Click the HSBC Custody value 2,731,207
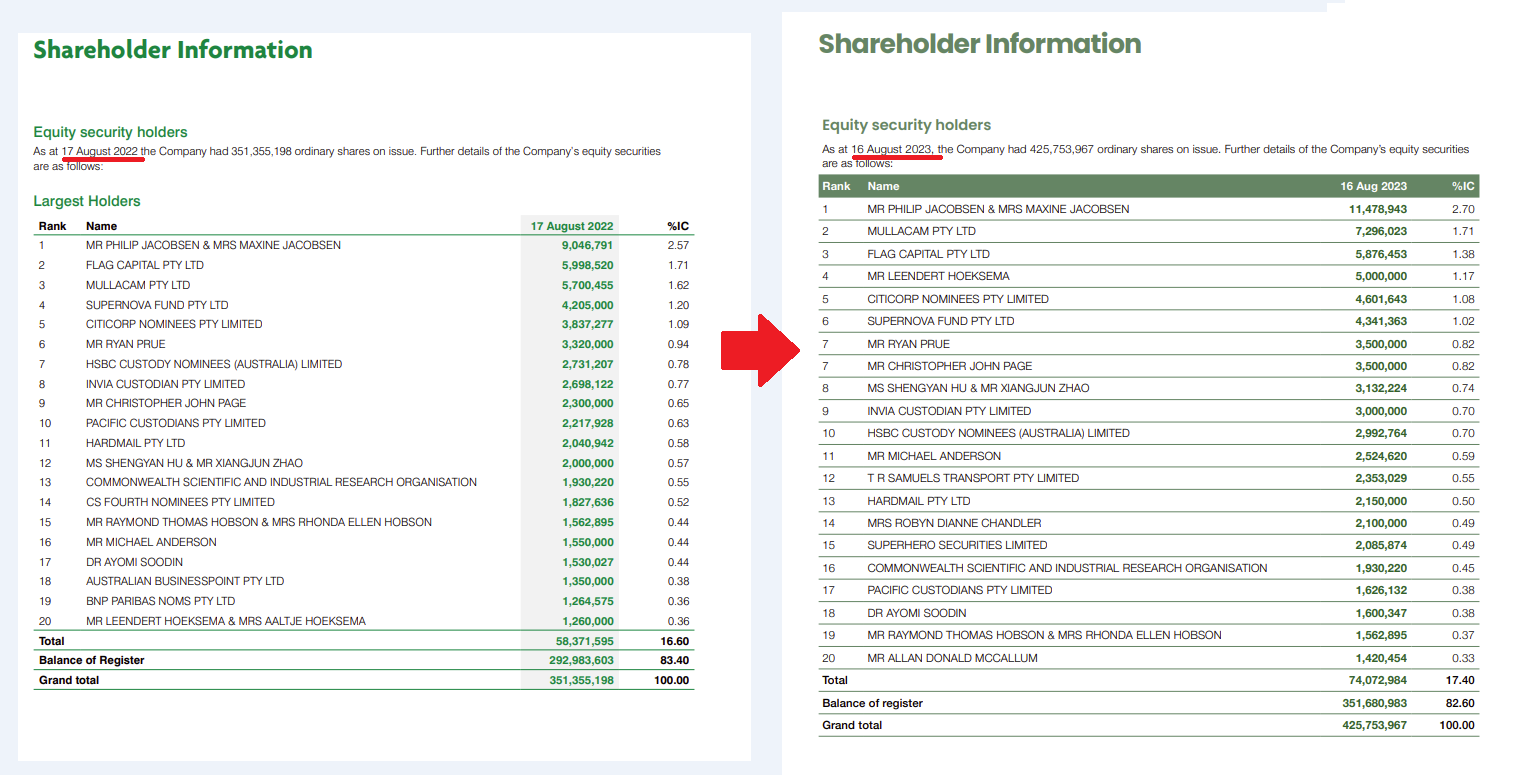This screenshot has height=775, width=1519. click(x=588, y=364)
